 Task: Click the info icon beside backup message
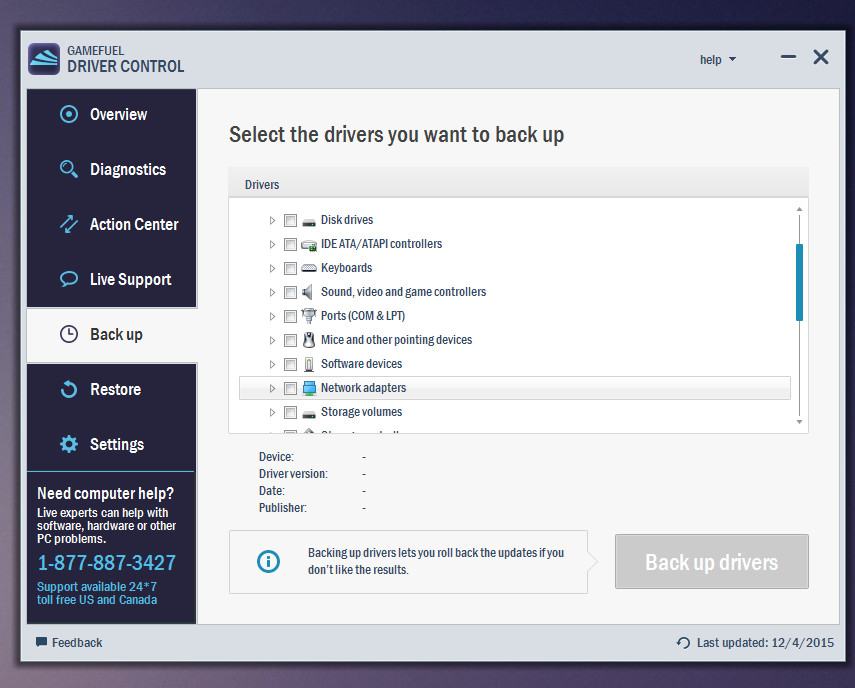coord(268,561)
